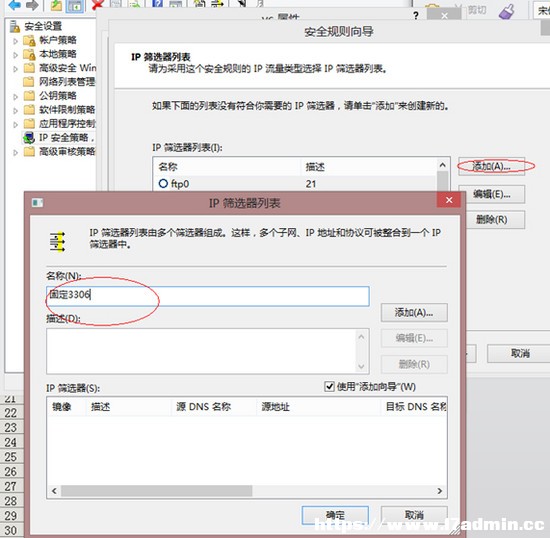The image size is (550, 538).
Task: Select the 本地策略 folder icon
Action: [x=29, y=54]
